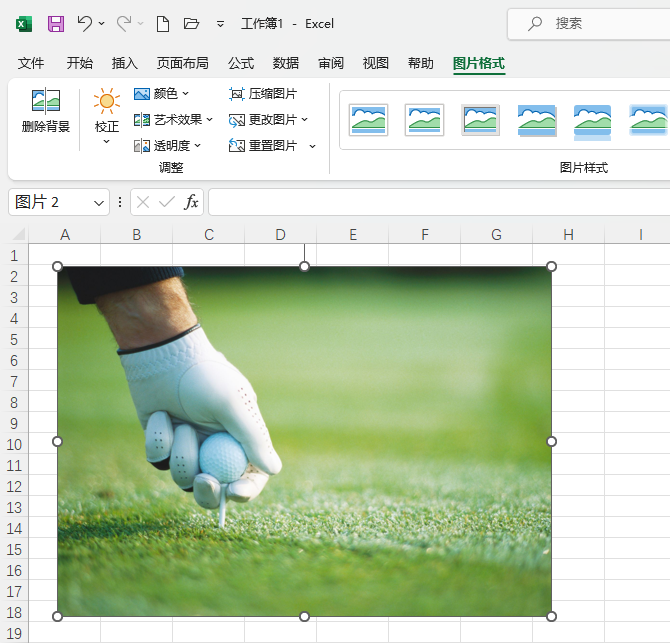Click the cancel X in formula bar
Image resolution: width=670 pixels, height=643 pixels.
143,202
